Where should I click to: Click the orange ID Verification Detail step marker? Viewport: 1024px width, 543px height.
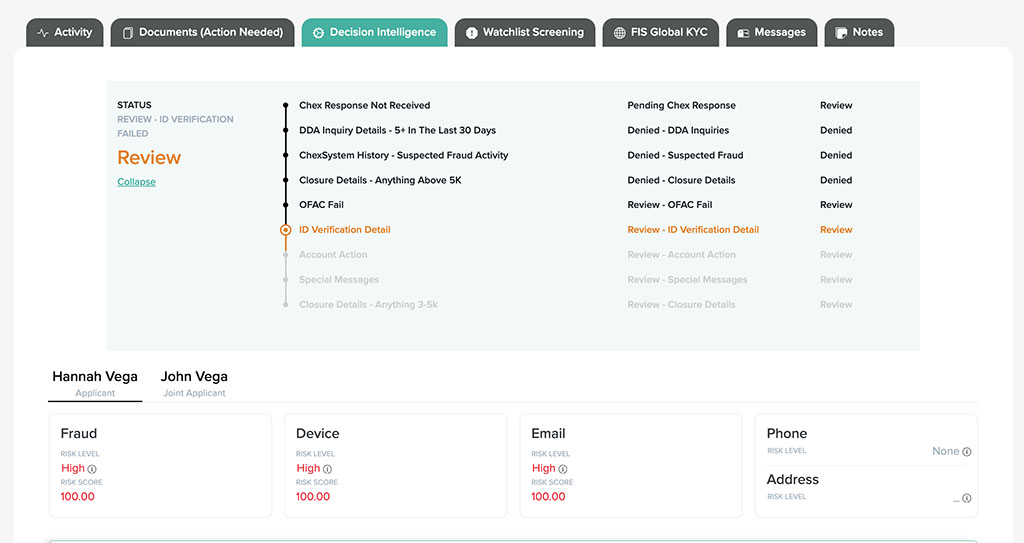coord(286,230)
